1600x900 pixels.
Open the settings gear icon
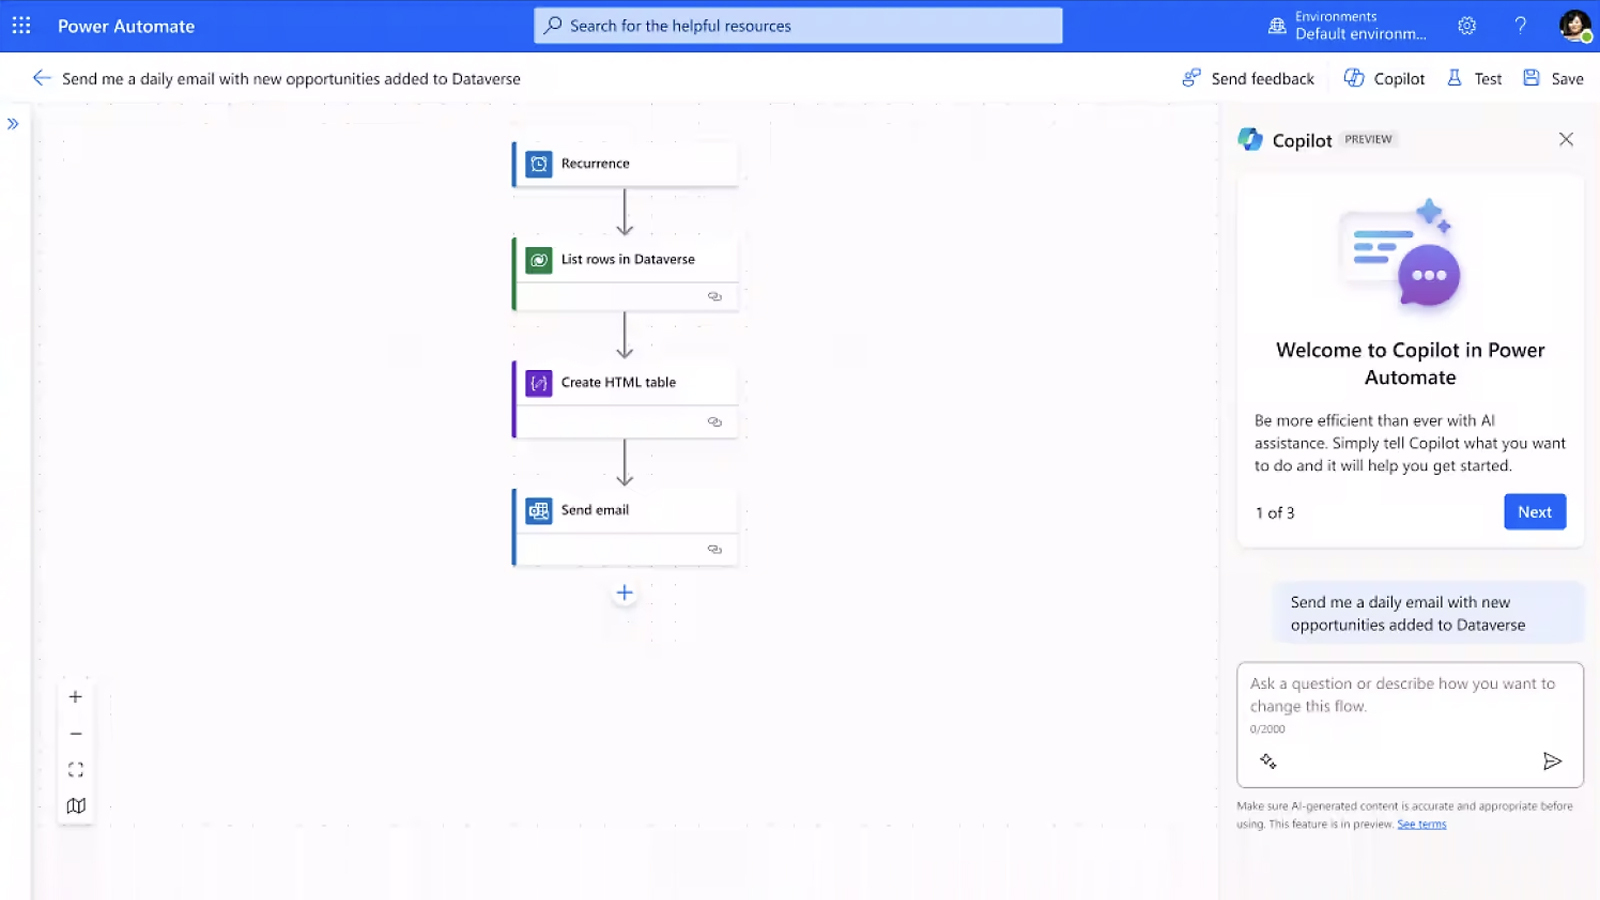(x=1467, y=26)
